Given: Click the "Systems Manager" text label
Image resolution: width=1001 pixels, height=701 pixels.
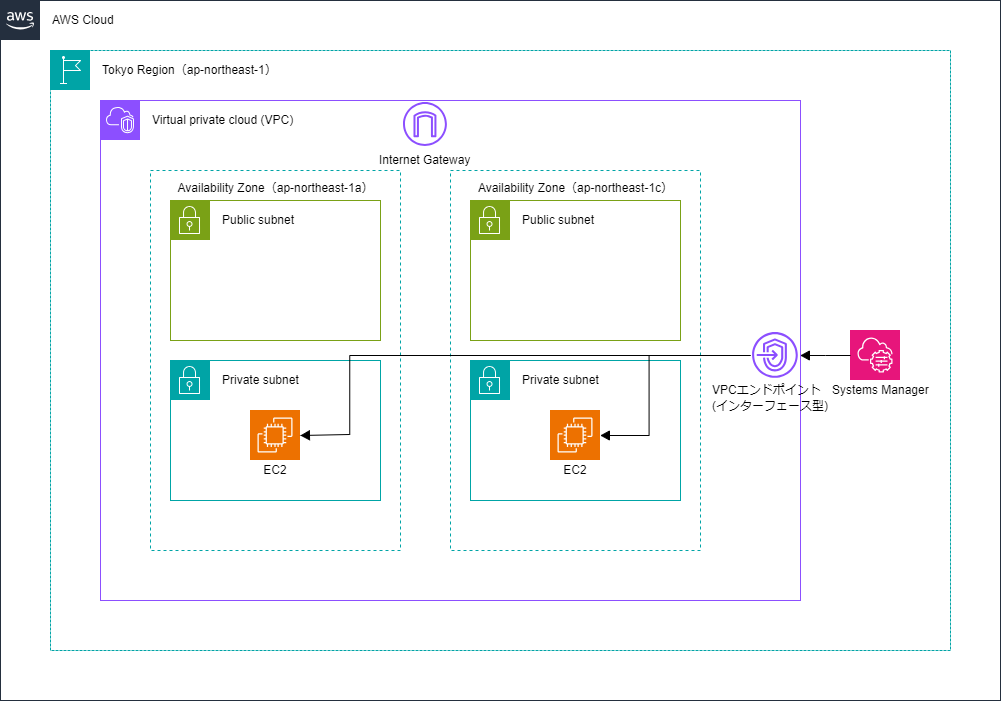Looking at the screenshot, I should [x=880, y=389].
